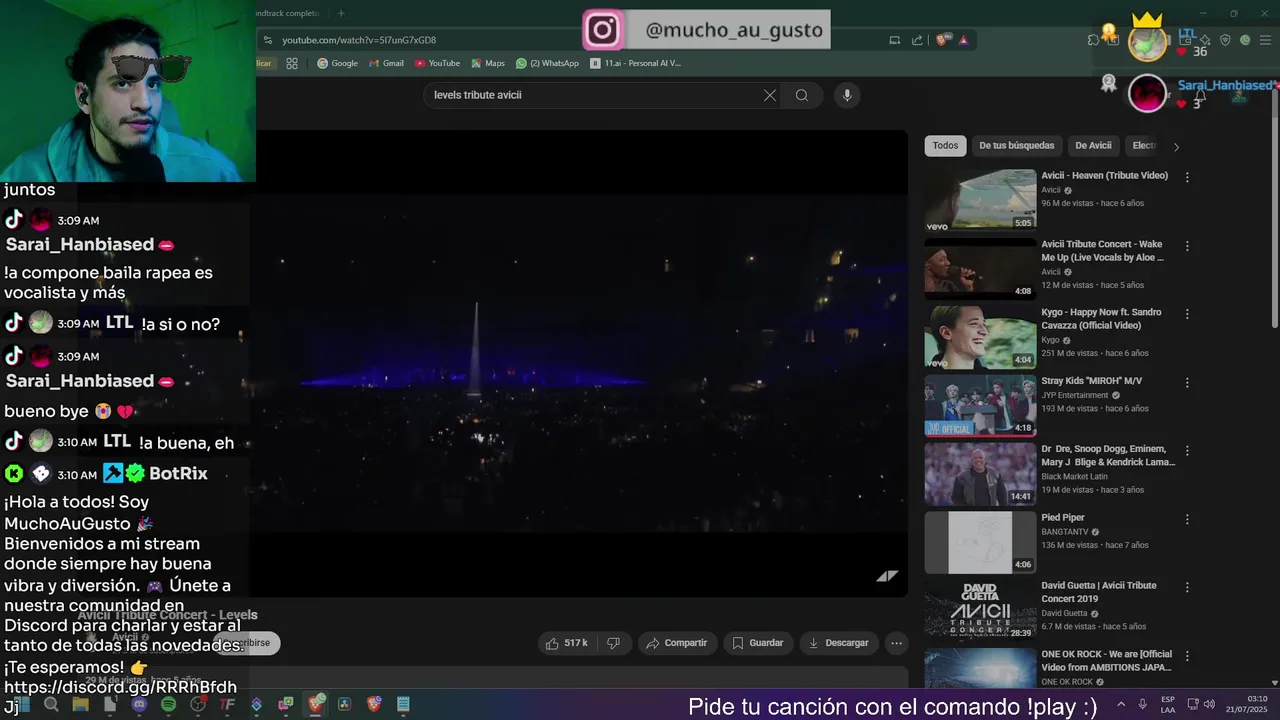Open the bookmarks apps grid icon
Image resolution: width=1280 pixels, height=720 pixels.
pyautogui.click(x=292, y=63)
